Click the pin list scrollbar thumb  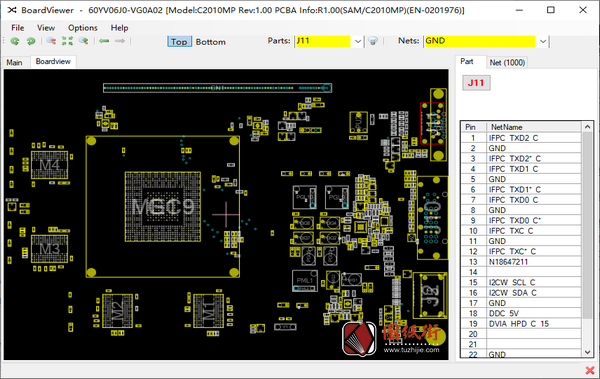[587, 225]
